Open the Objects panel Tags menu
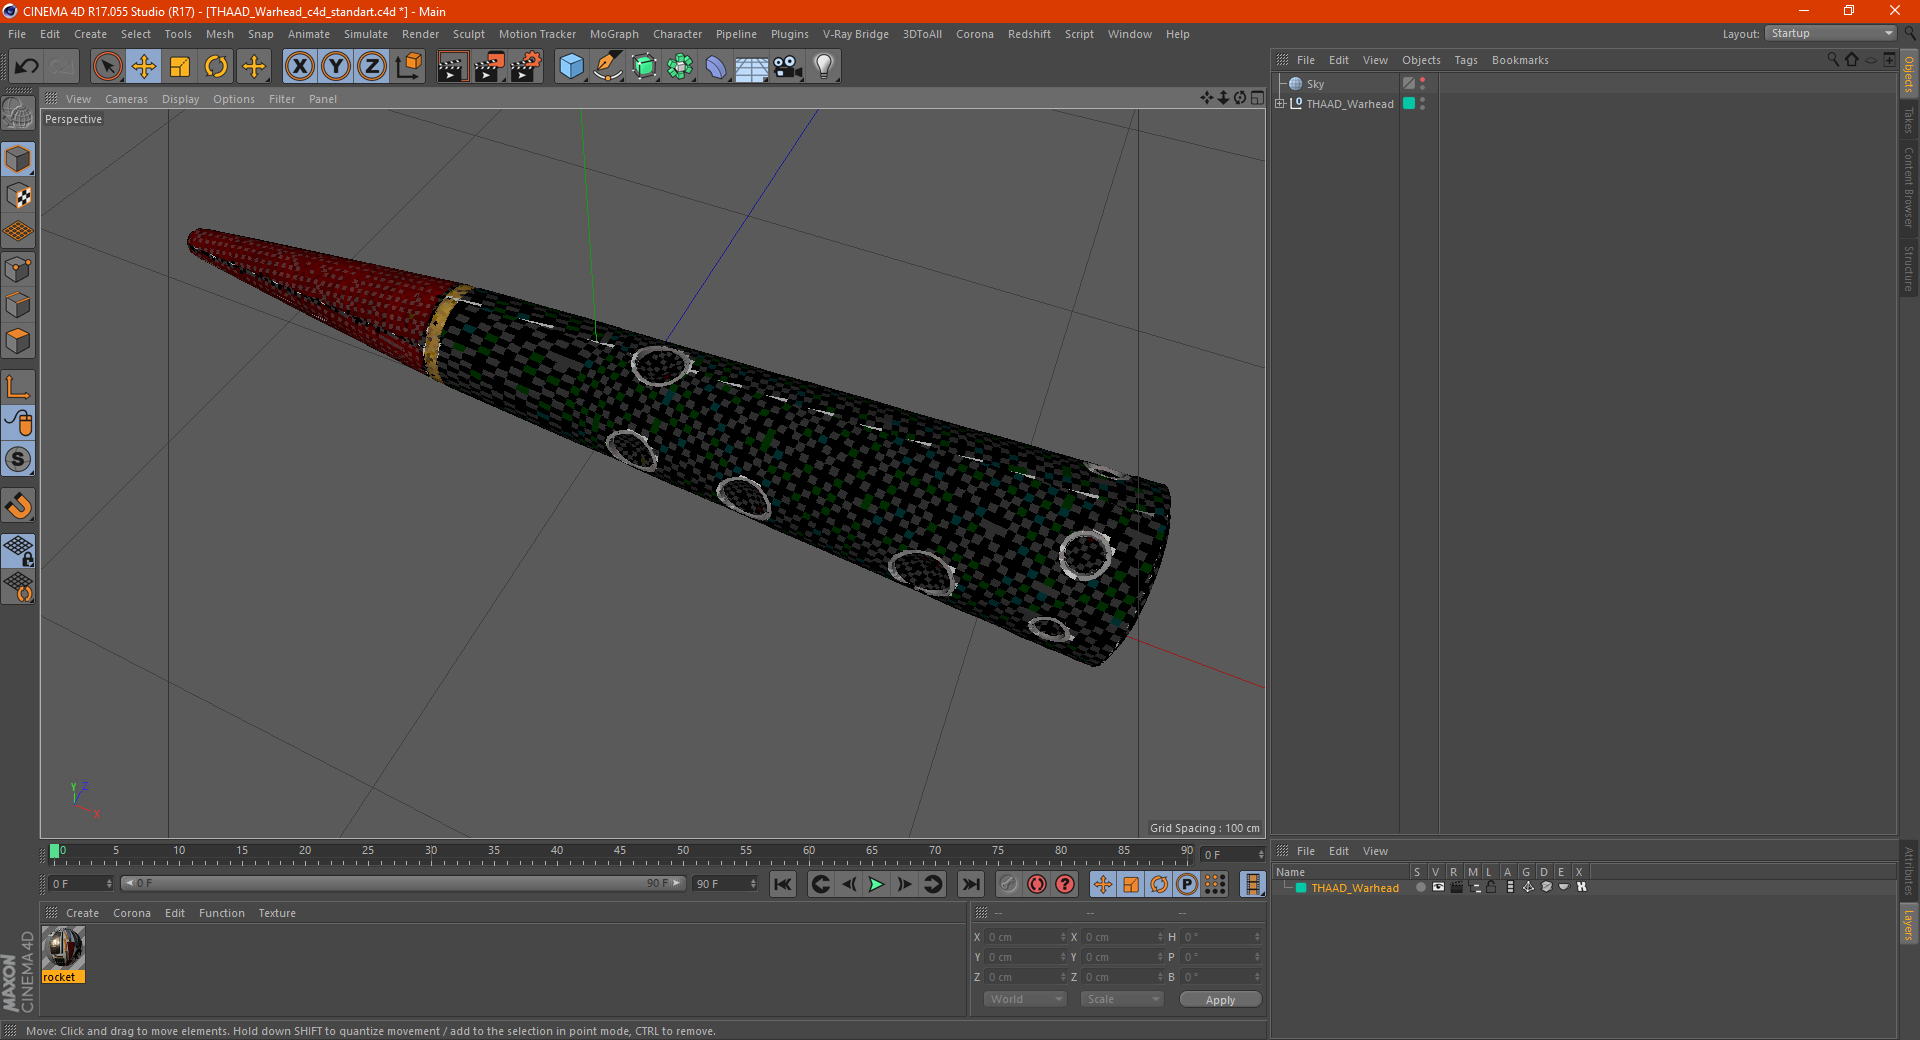This screenshot has width=1920, height=1040. coord(1466,60)
